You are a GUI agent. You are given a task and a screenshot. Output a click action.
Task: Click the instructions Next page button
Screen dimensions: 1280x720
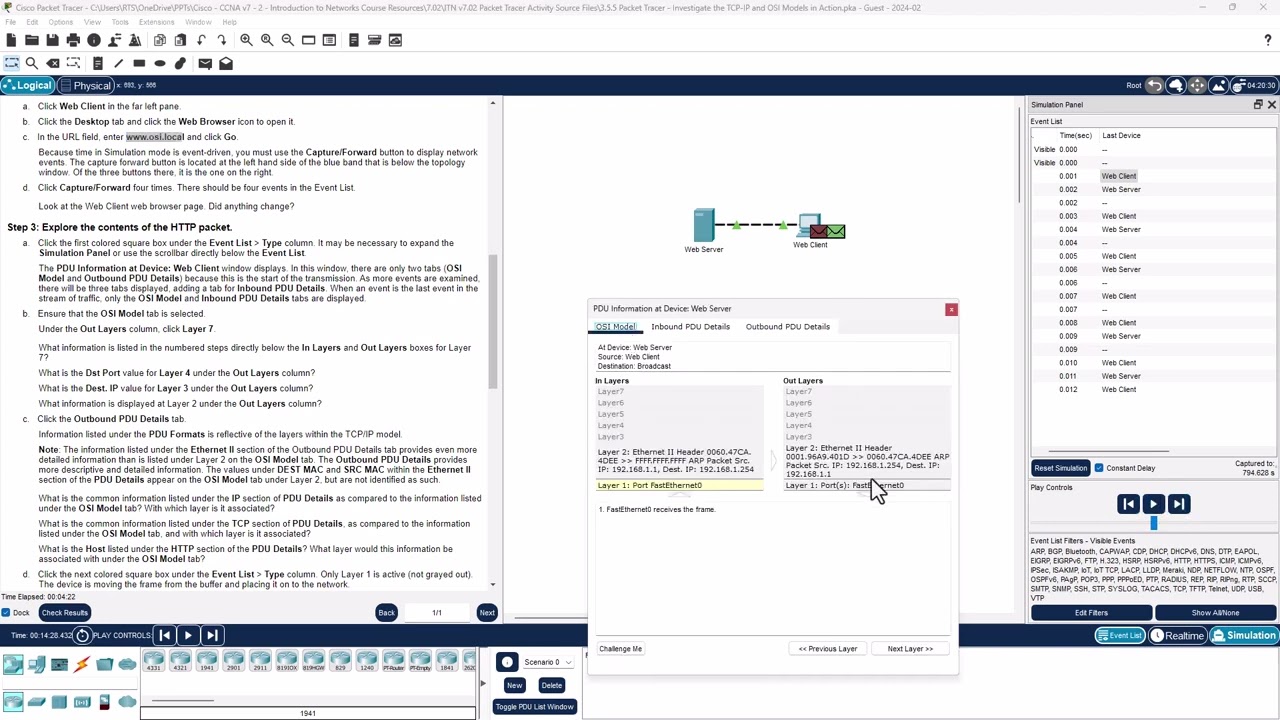coord(487,613)
